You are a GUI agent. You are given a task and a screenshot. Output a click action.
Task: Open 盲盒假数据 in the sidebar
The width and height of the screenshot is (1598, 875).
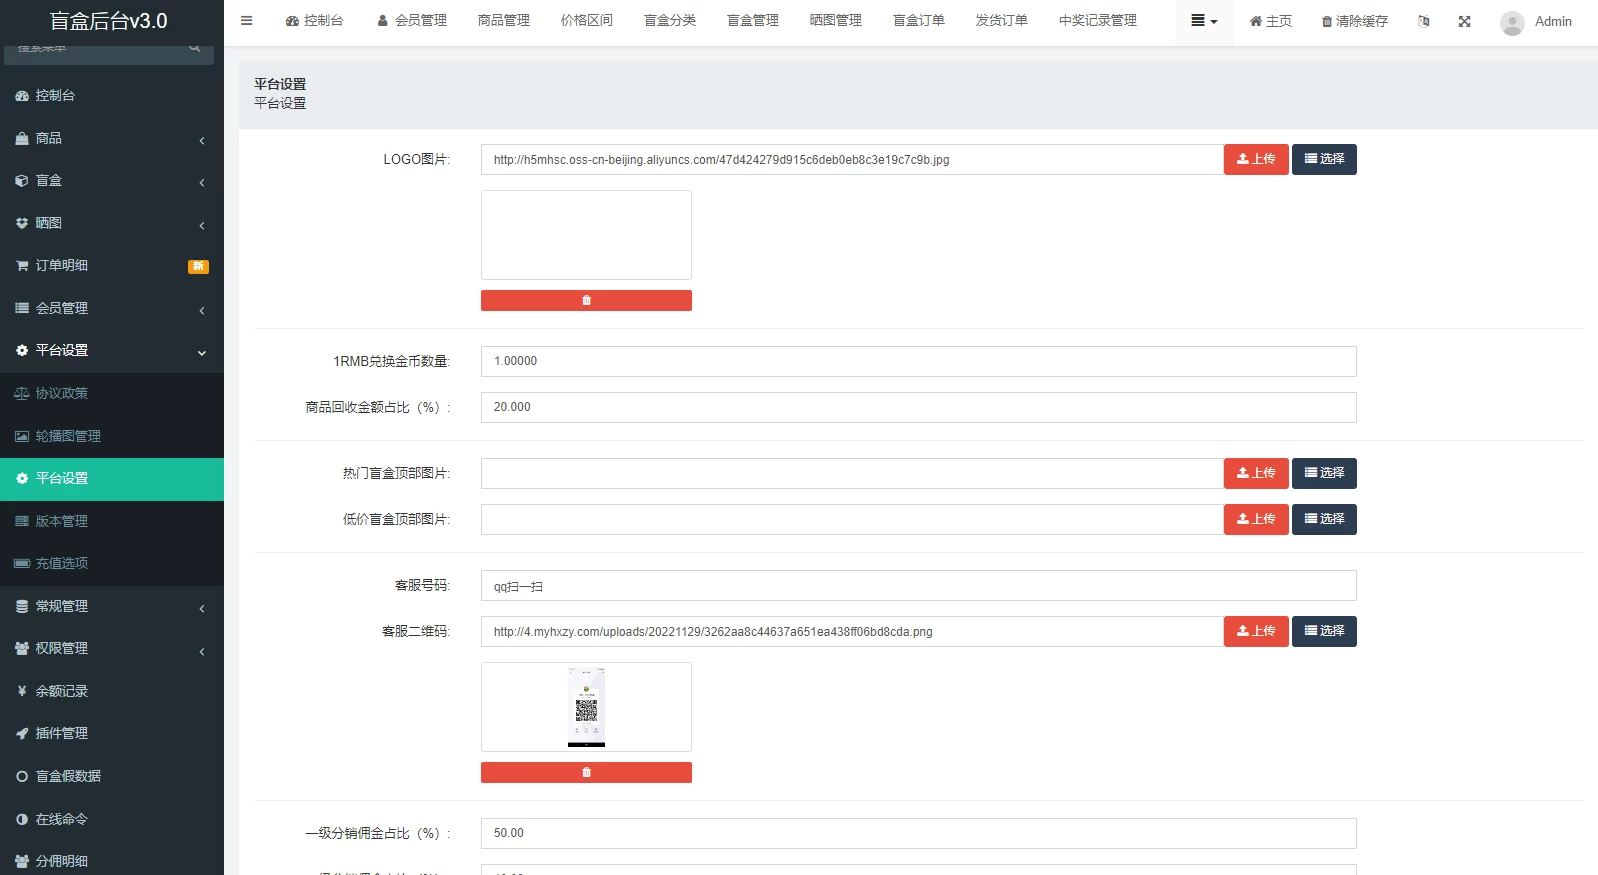68,776
